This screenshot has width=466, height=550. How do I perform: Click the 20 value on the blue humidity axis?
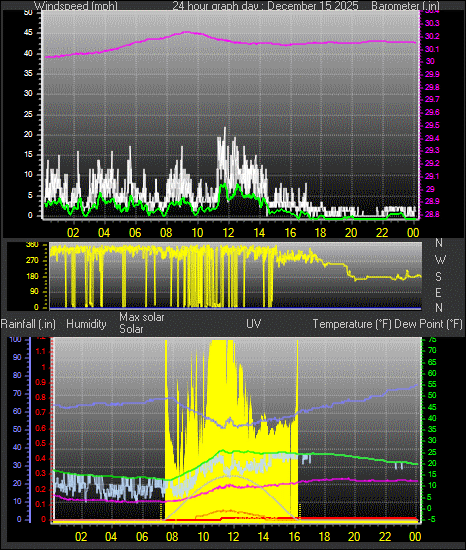click(x=17, y=483)
